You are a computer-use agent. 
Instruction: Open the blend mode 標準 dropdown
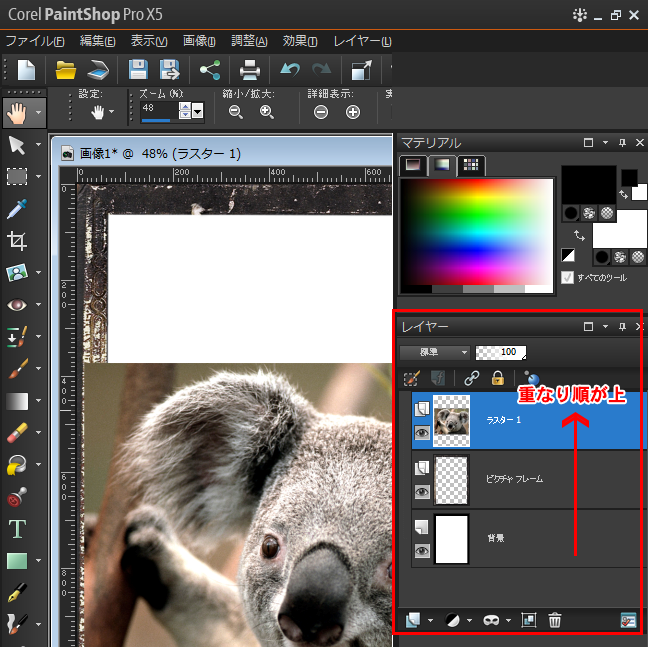tap(435, 352)
